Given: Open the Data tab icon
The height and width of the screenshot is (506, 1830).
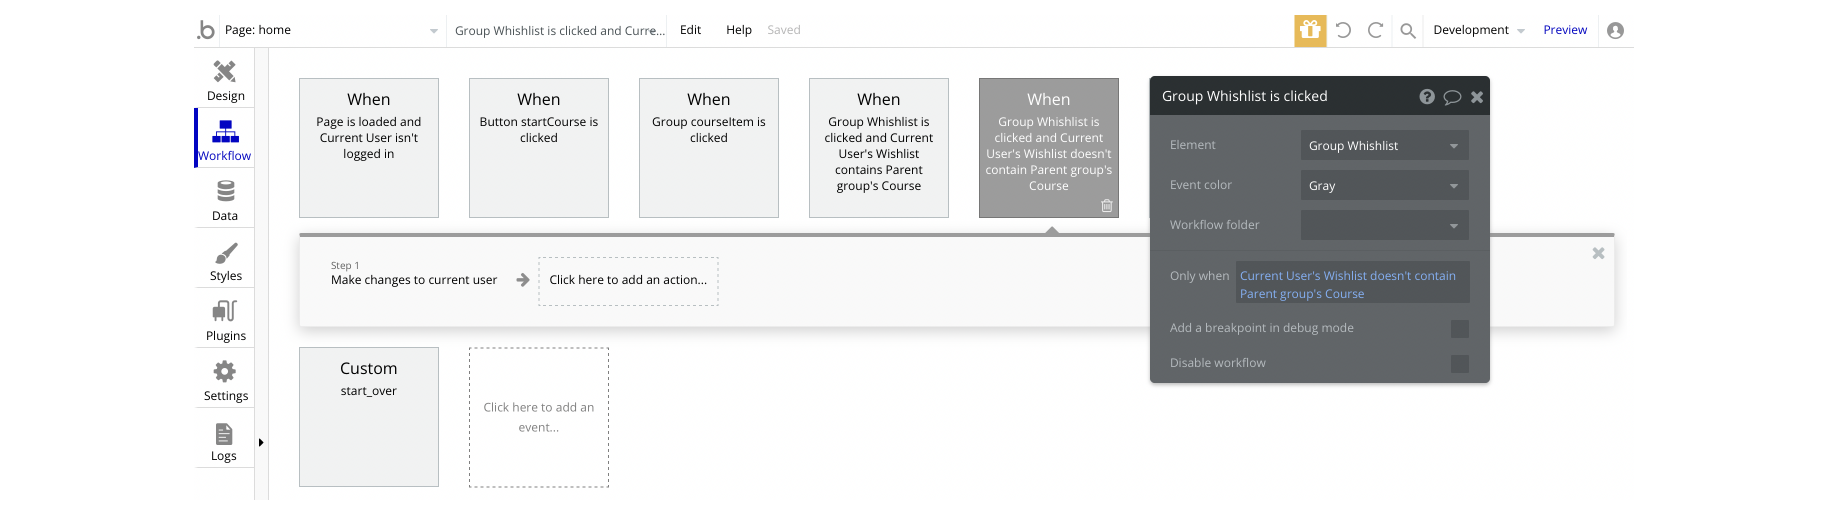Looking at the screenshot, I should pos(225,191).
